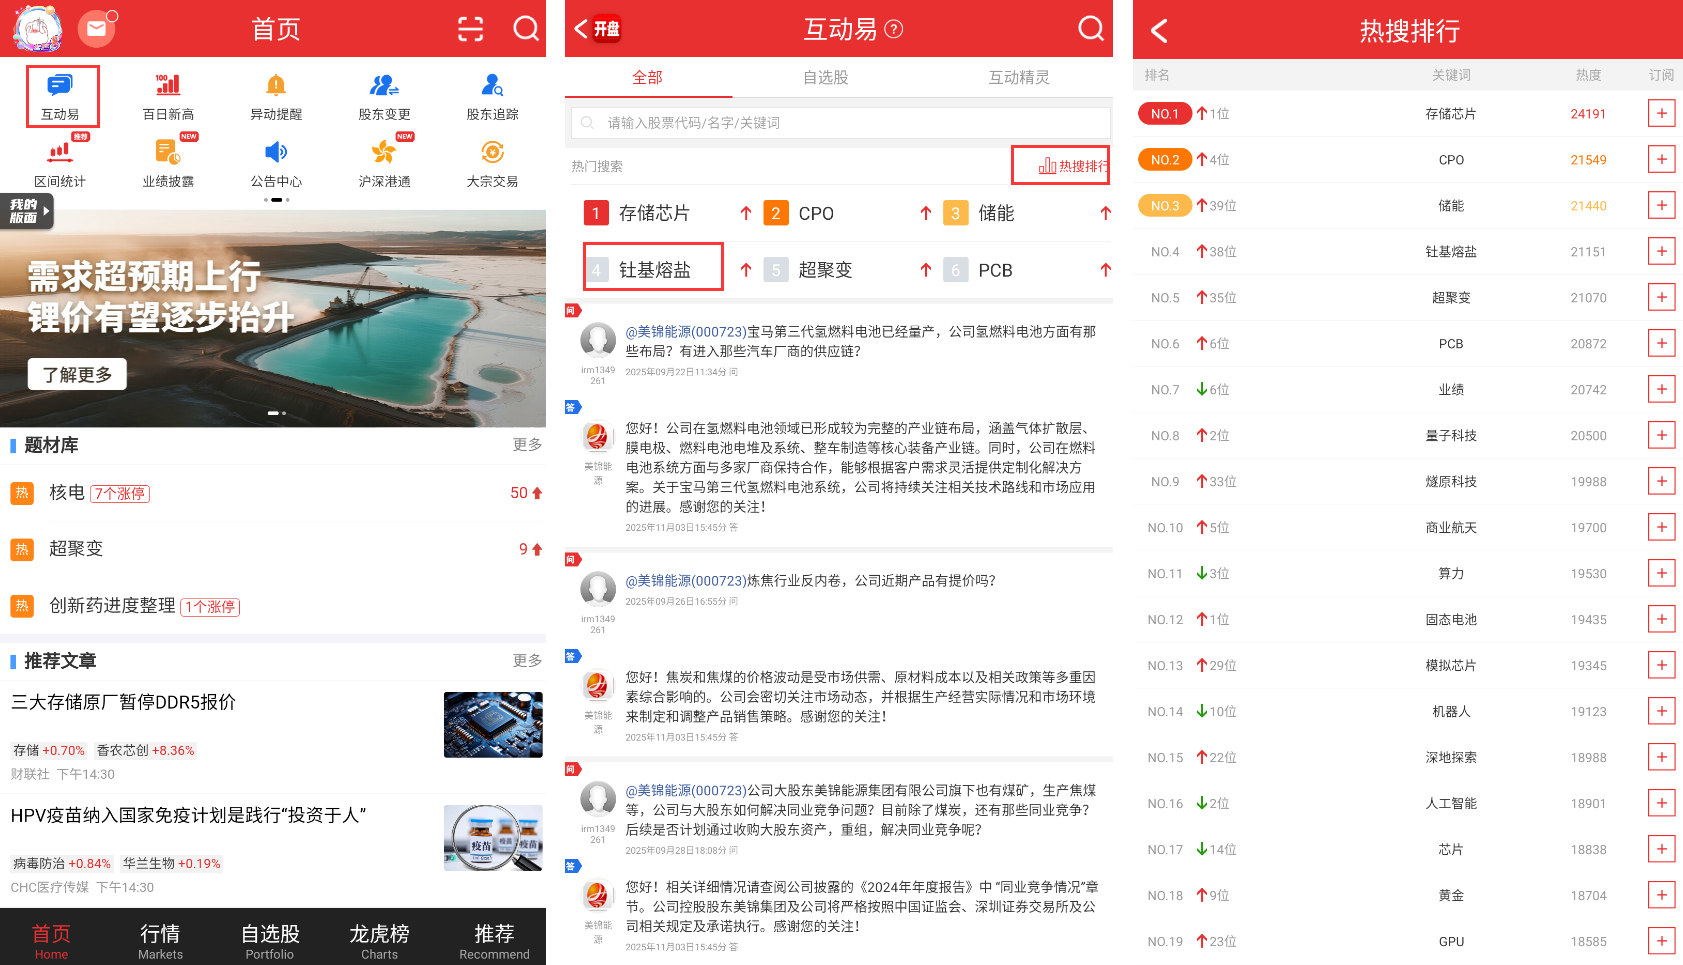Toggle subscription for 量子科技 keyword
The height and width of the screenshot is (965, 1683).
click(x=1661, y=436)
